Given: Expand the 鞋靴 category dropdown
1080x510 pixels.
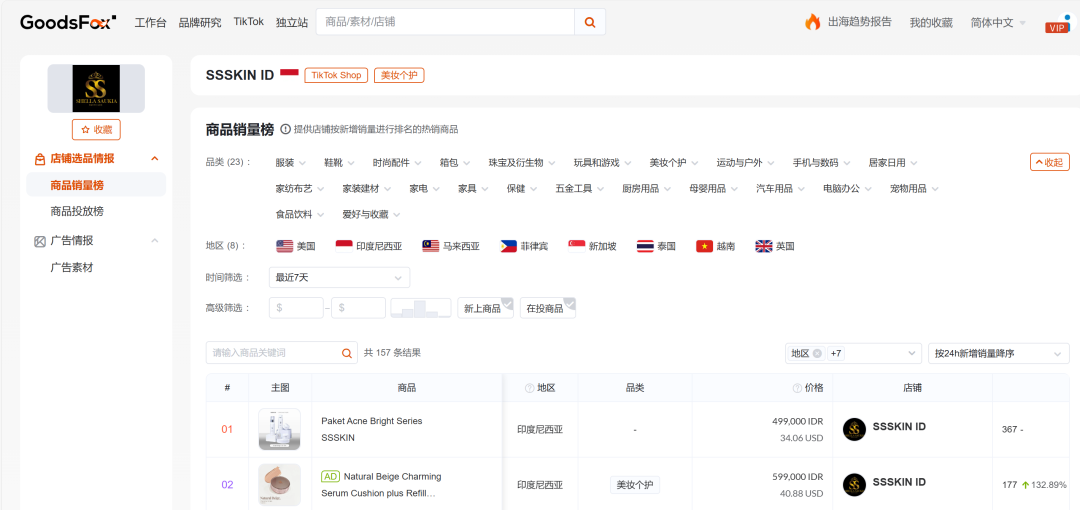Looking at the screenshot, I should (x=339, y=163).
